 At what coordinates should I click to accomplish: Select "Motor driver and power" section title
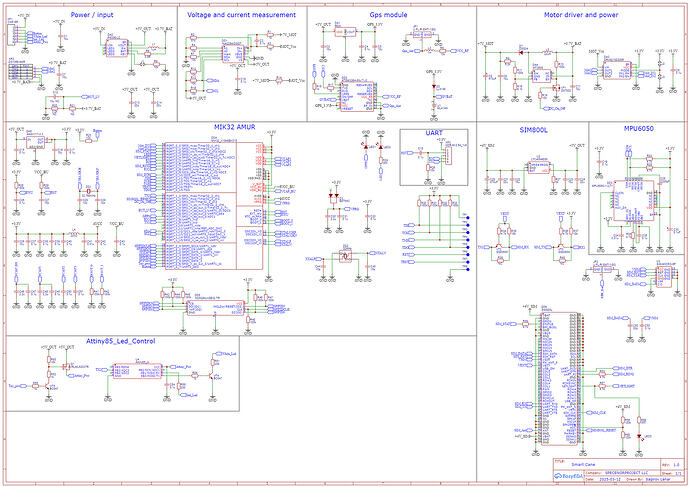click(581, 15)
